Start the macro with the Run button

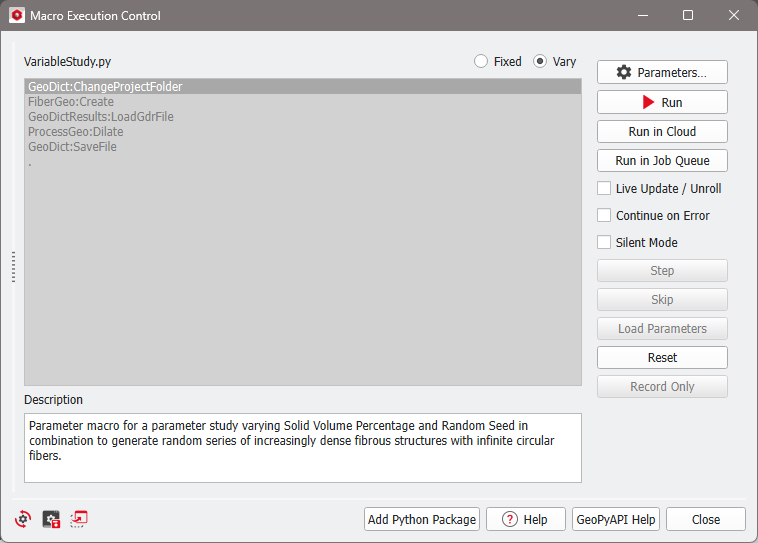662,103
